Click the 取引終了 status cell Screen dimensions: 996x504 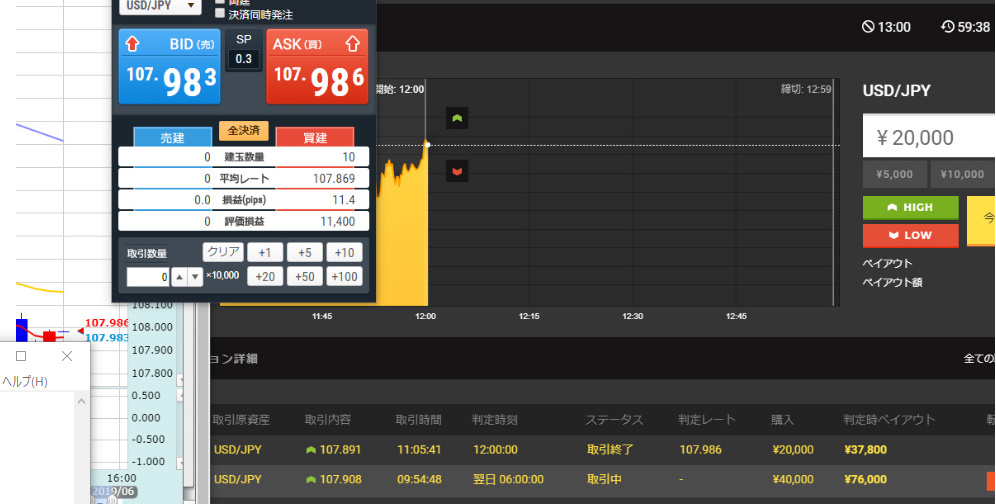610,449
